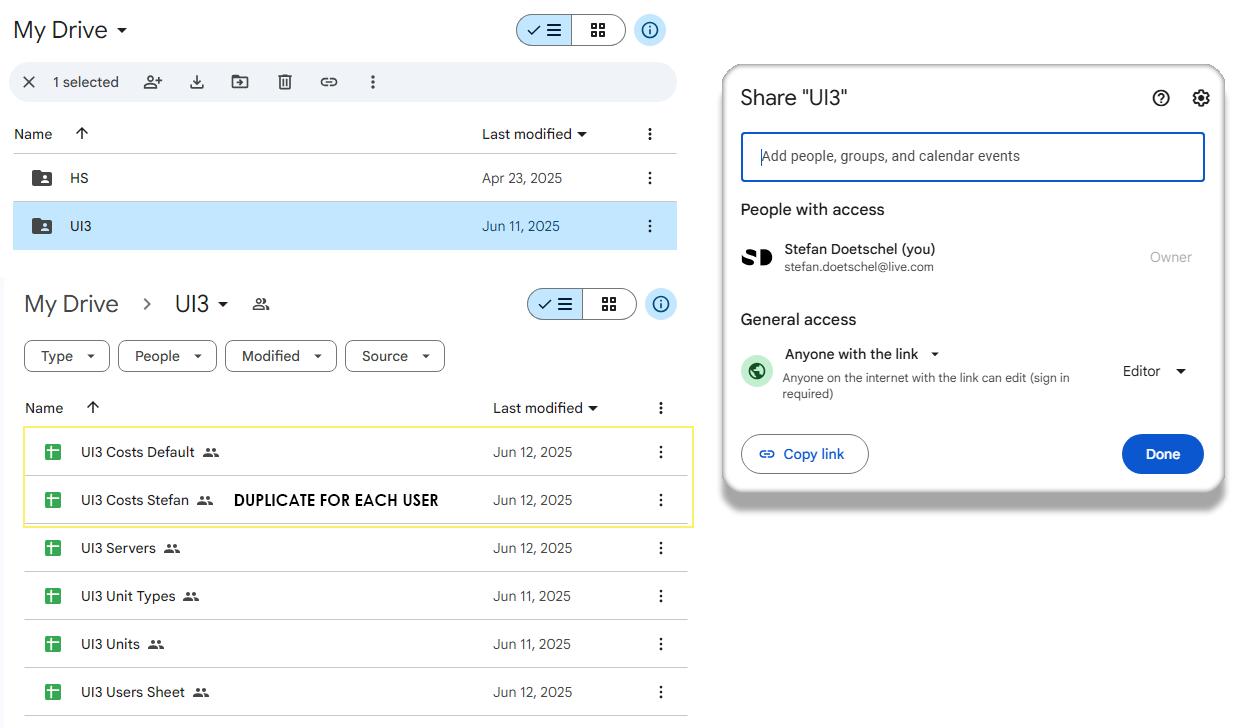Open the Modified filter chip
The width and height of the screenshot is (1235, 728).
(x=281, y=356)
